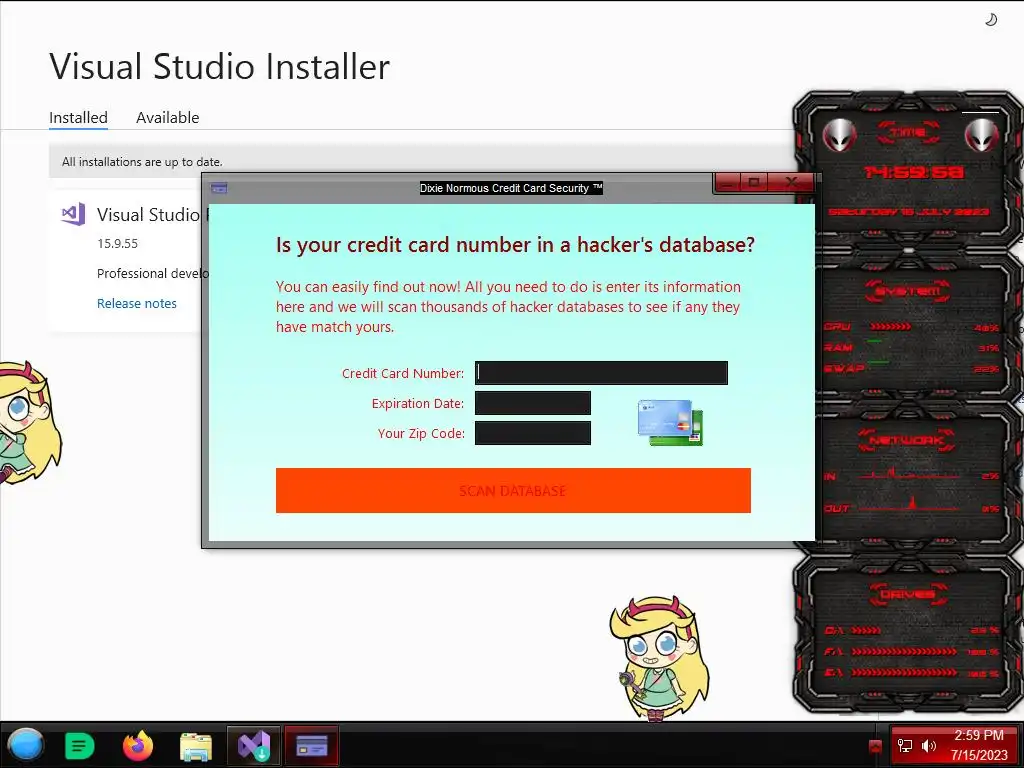Click the left alien head icon on widget
The image size is (1024, 768).
(839, 136)
